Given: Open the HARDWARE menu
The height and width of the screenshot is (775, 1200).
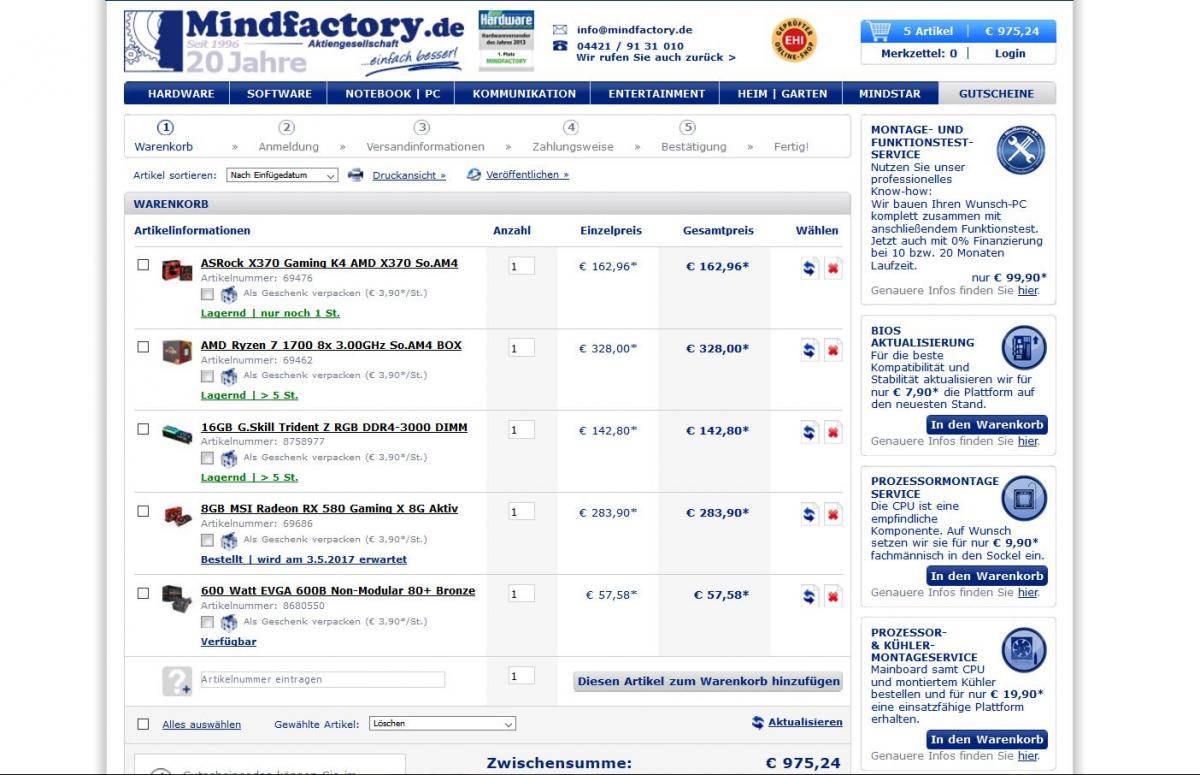Looking at the screenshot, I should point(181,94).
